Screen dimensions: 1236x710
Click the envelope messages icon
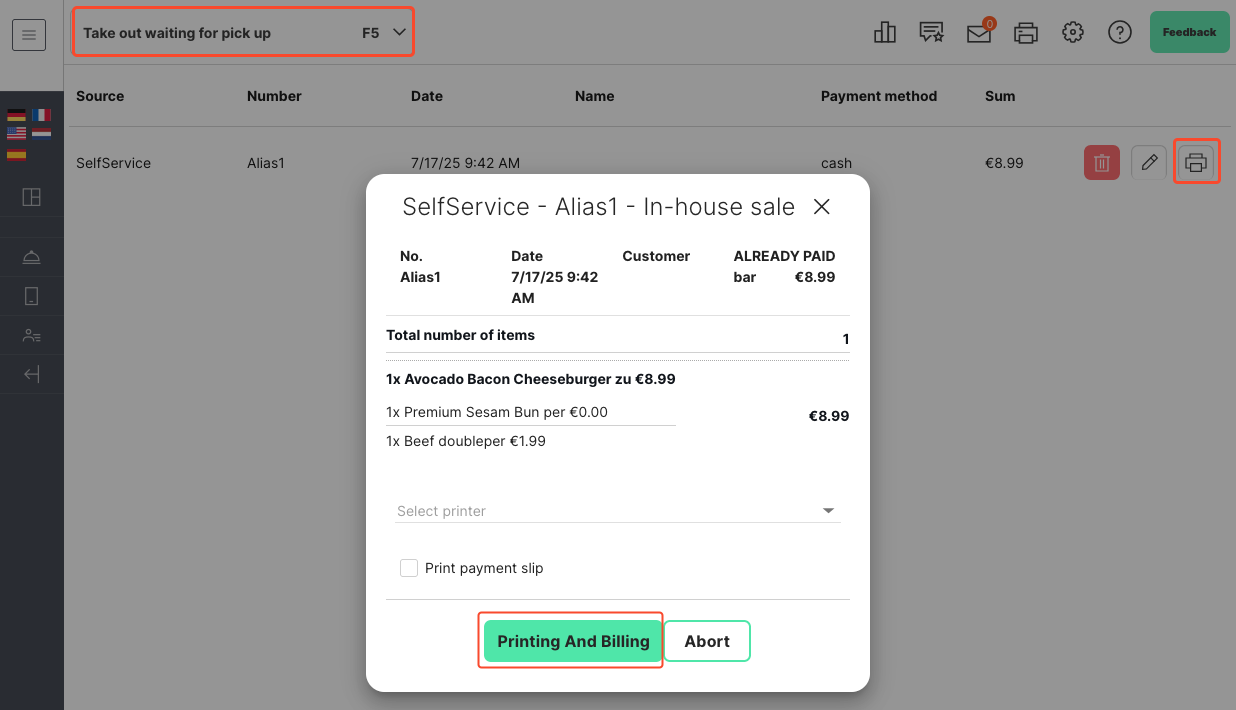(x=979, y=32)
